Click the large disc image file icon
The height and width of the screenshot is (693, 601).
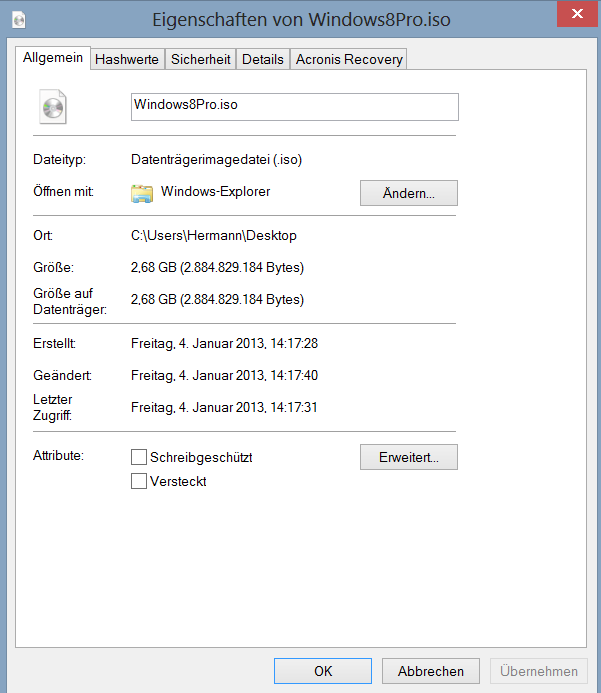(x=53, y=107)
